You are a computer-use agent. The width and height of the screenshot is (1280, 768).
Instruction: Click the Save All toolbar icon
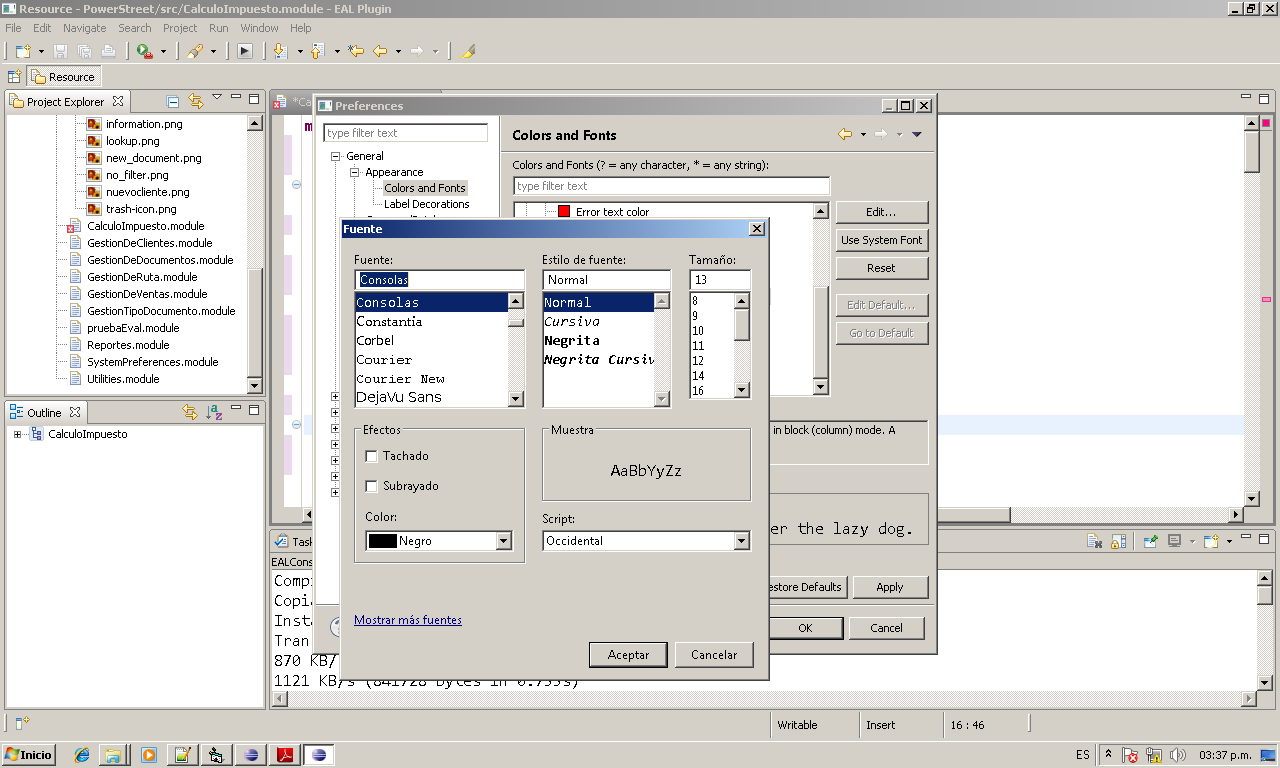coord(84,51)
